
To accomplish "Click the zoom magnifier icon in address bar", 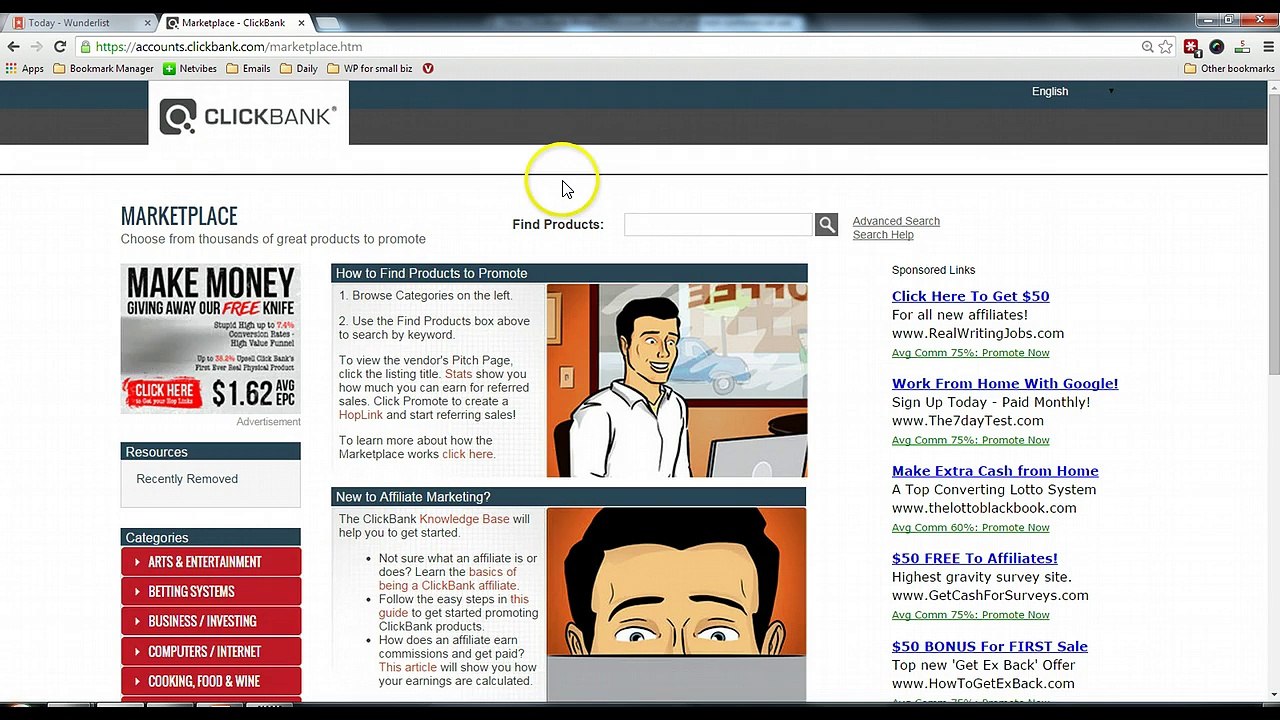I will tap(1148, 47).
